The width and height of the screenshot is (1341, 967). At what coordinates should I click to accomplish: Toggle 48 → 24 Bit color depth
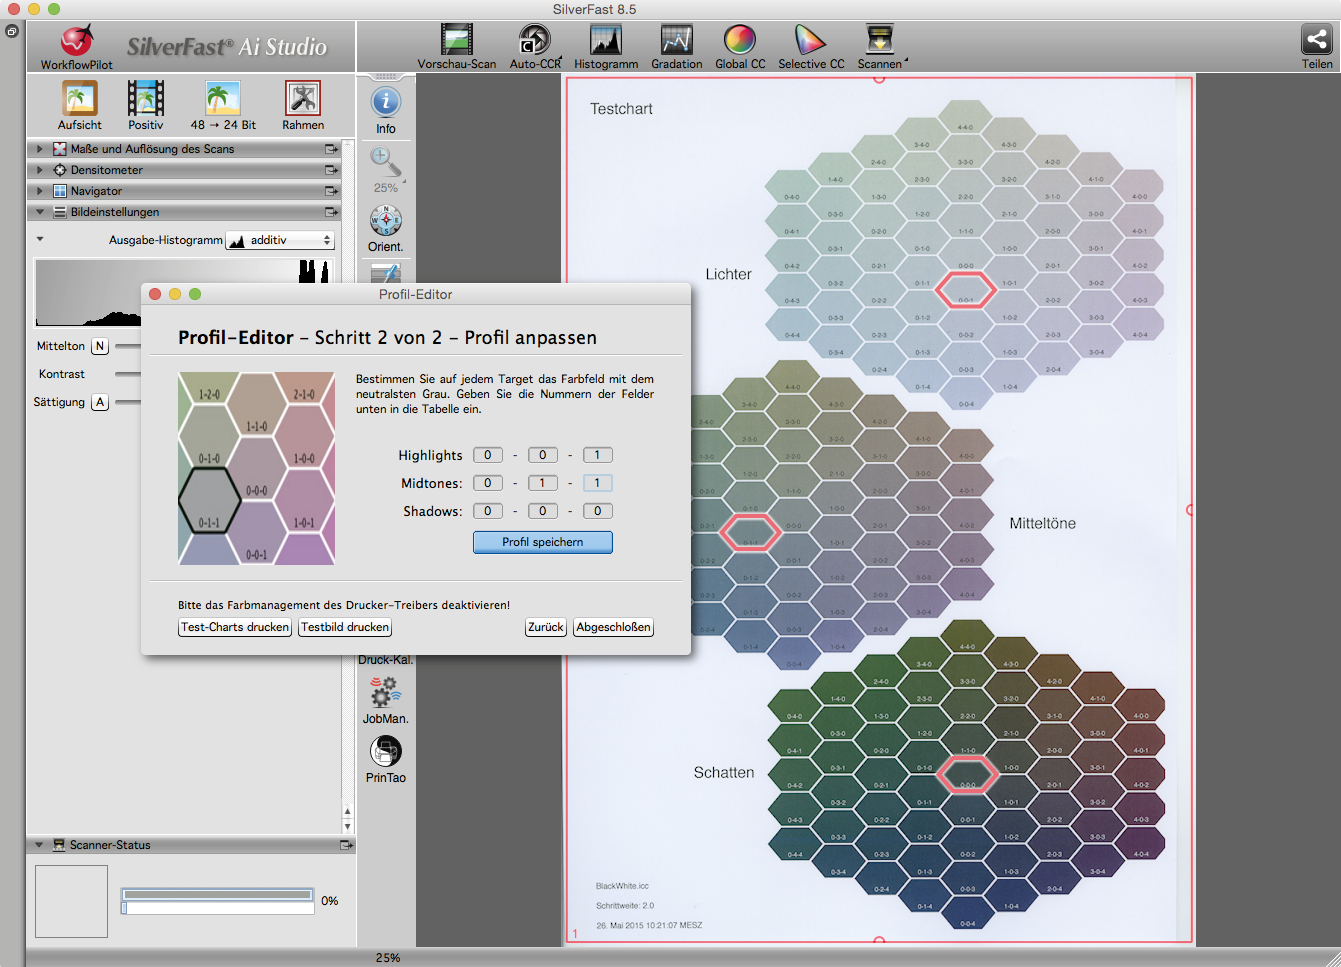[x=222, y=100]
